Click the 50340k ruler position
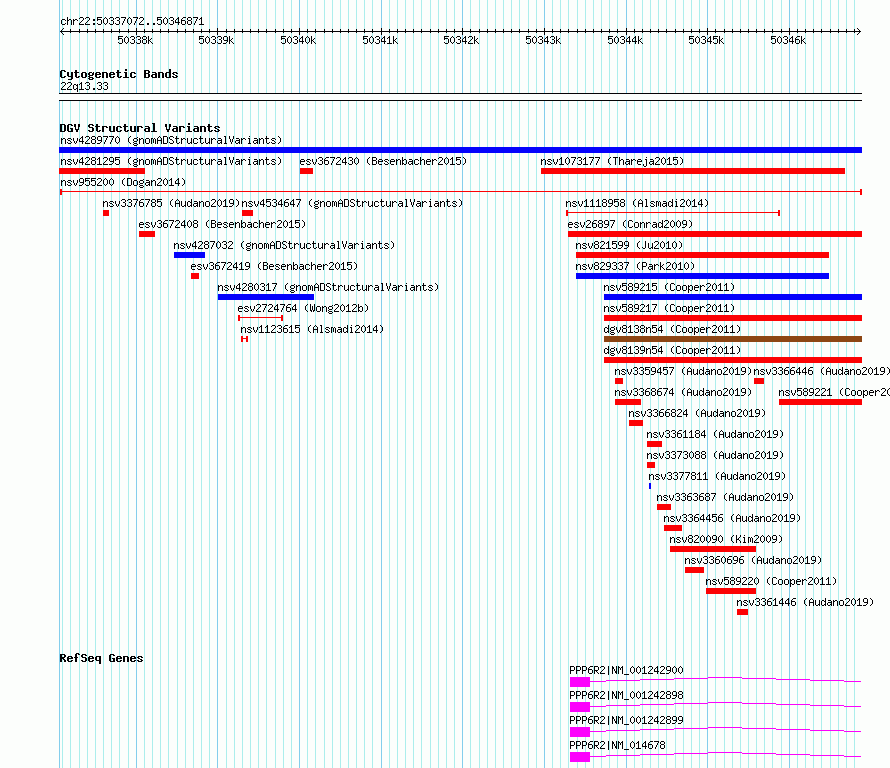Viewport: 890px width, 768px height. pyautogui.click(x=298, y=40)
